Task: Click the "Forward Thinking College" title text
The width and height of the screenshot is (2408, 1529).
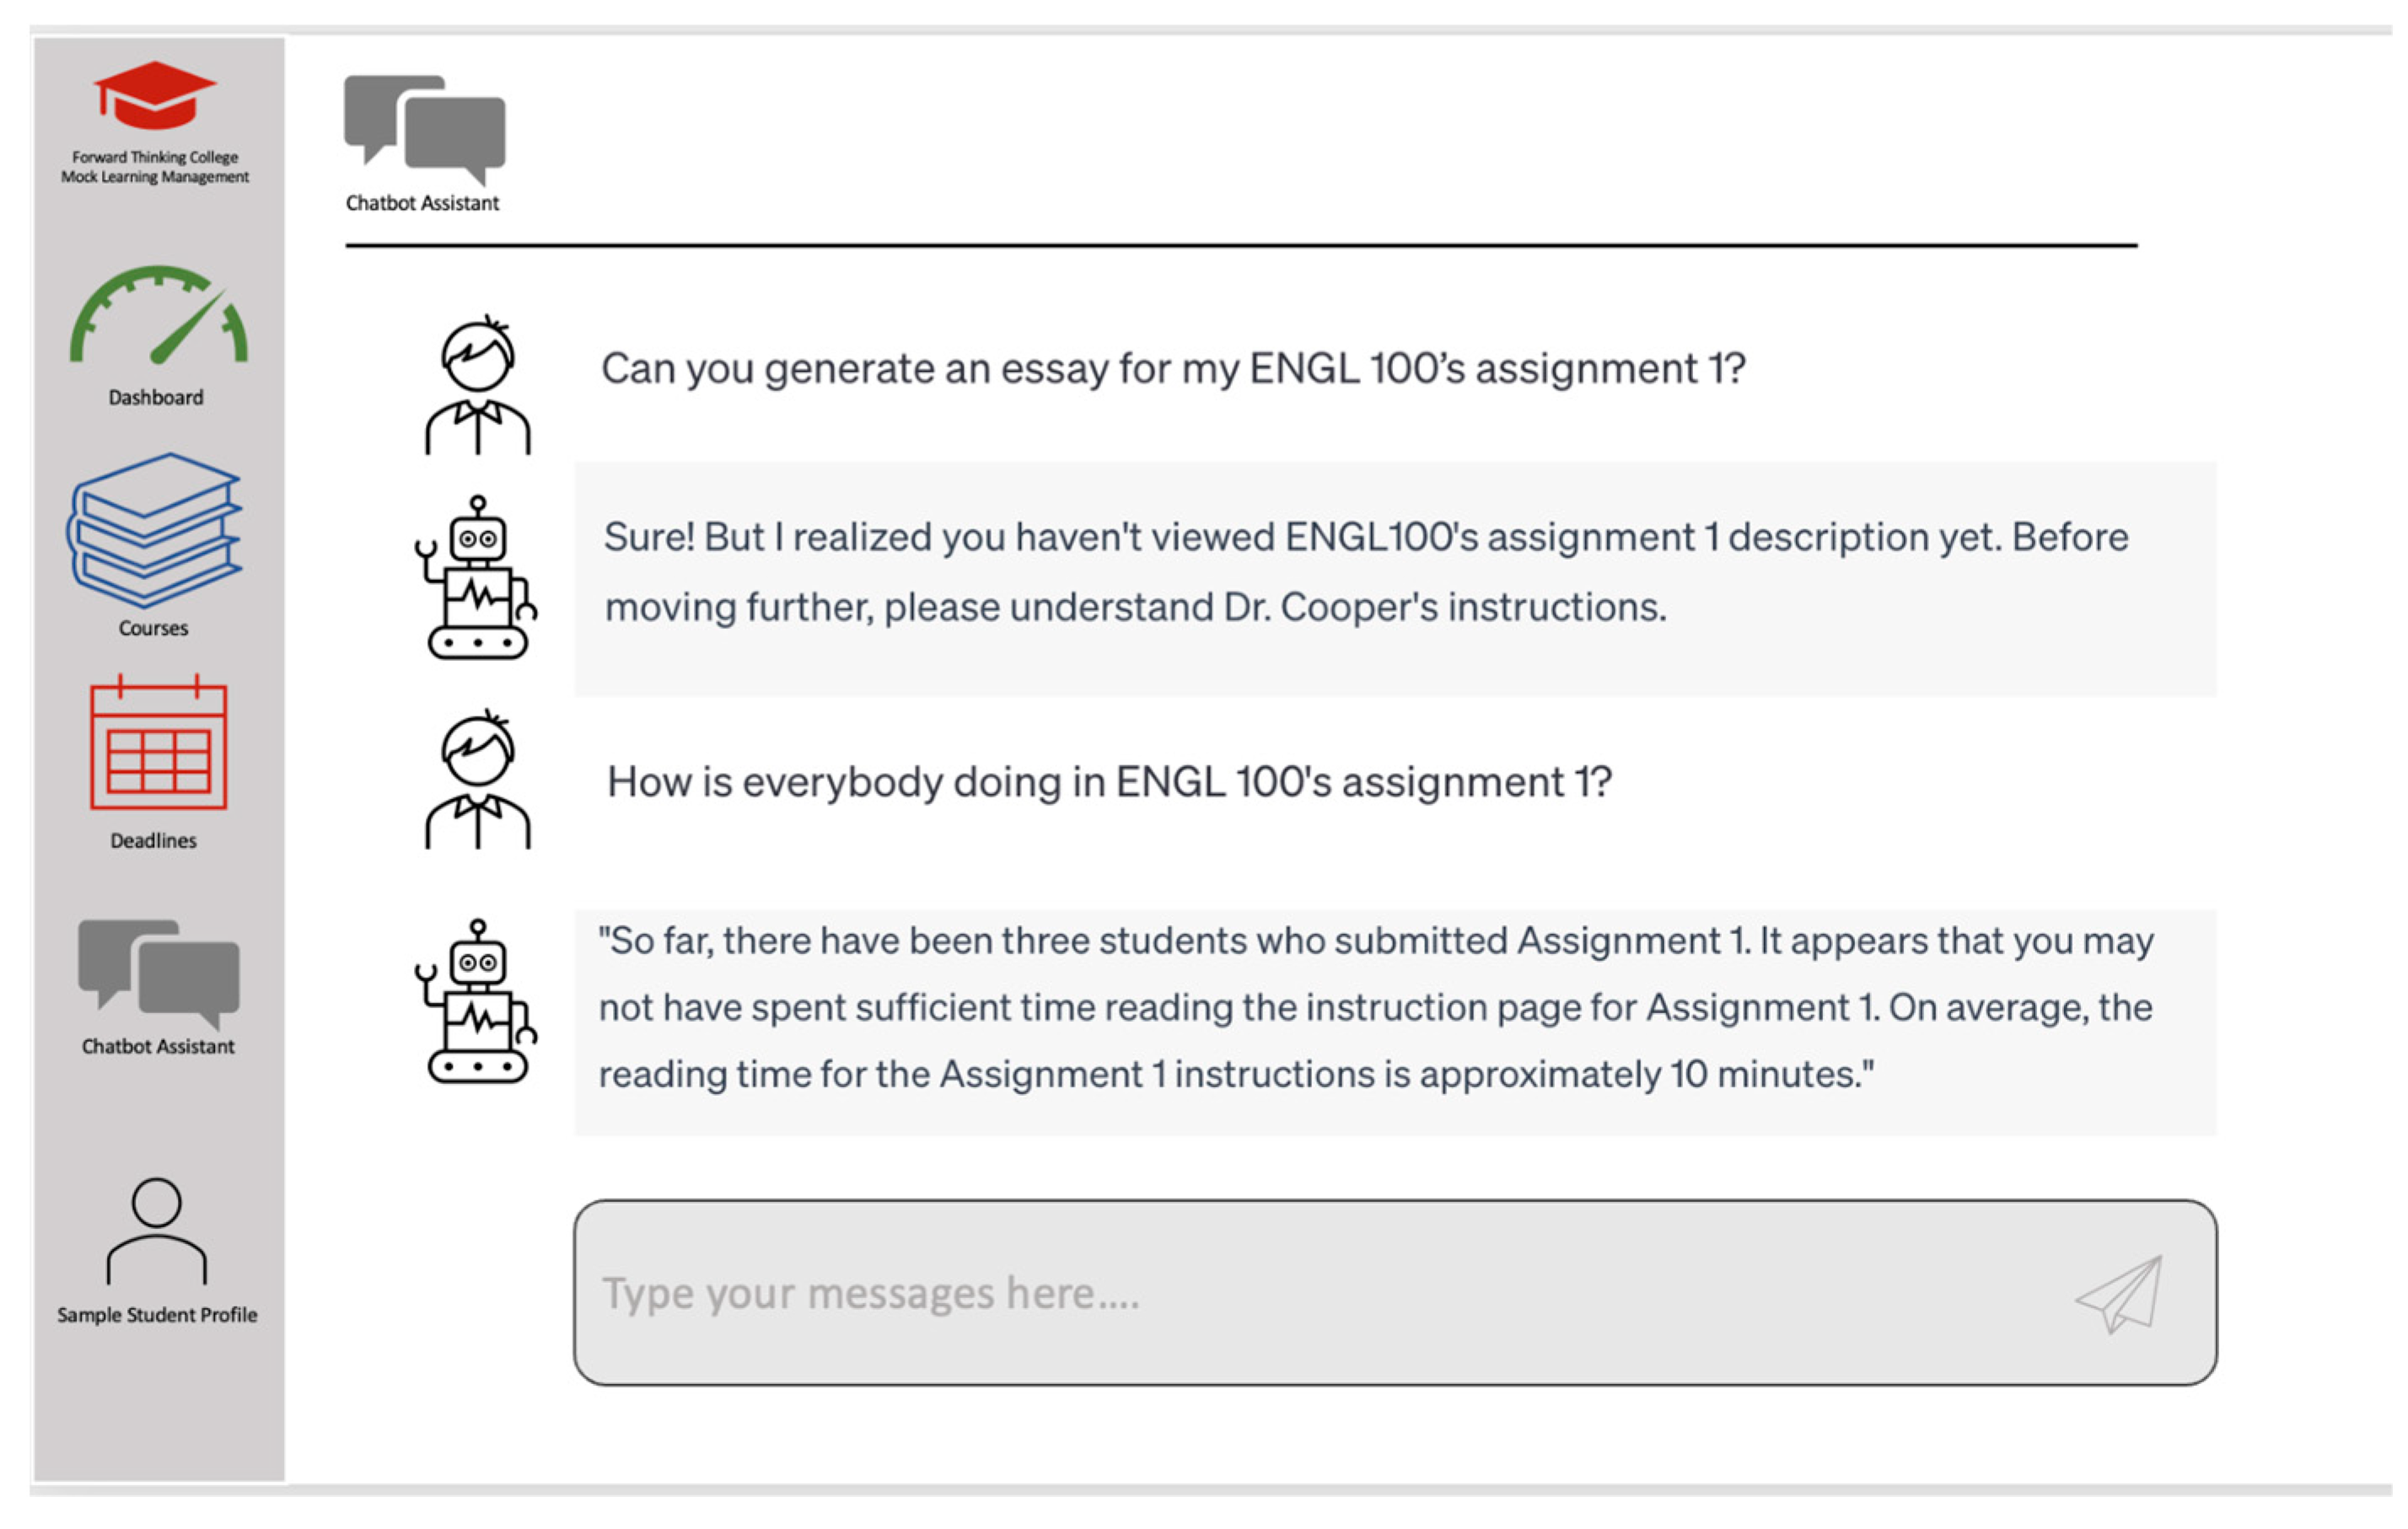Action: point(155,157)
